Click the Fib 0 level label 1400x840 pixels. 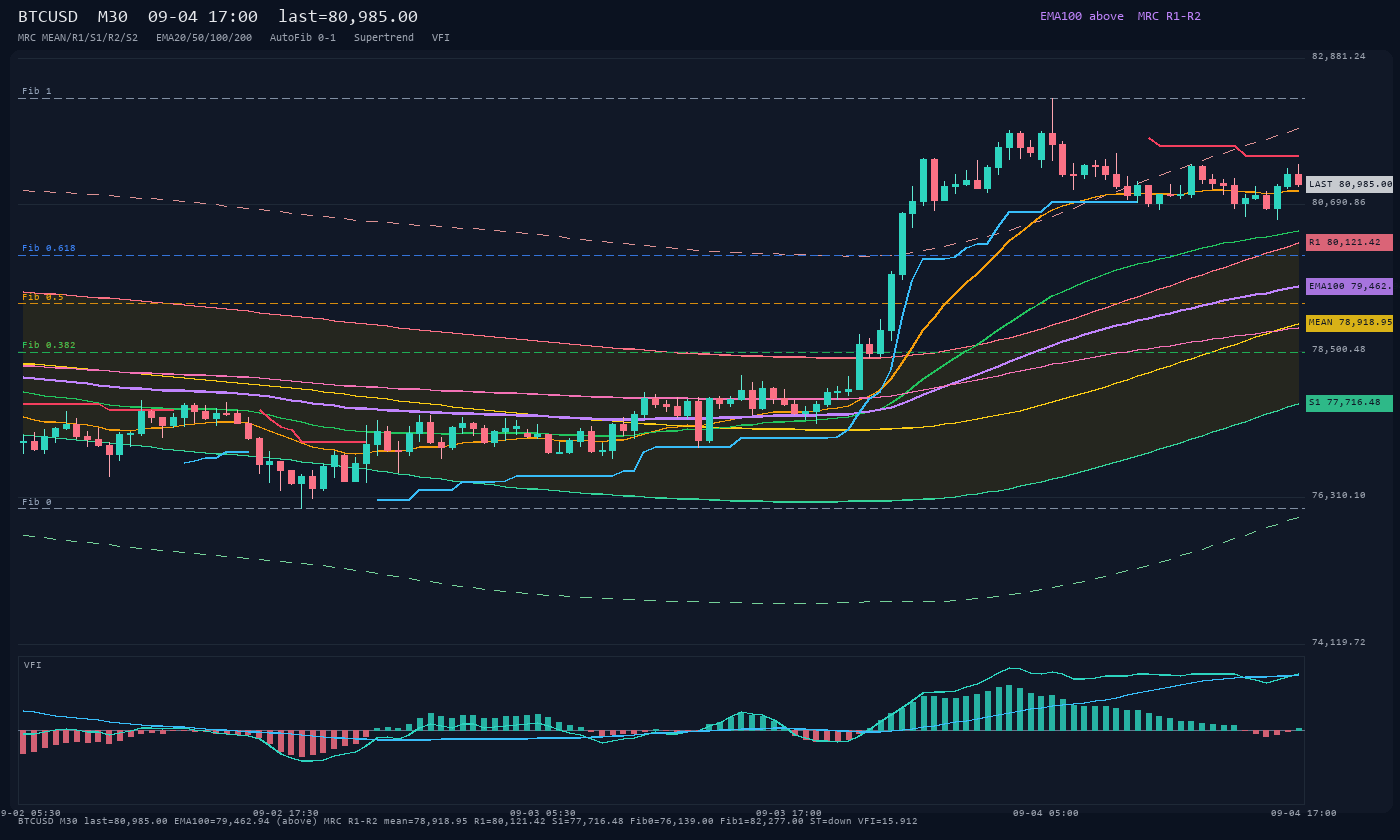click(37, 502)
